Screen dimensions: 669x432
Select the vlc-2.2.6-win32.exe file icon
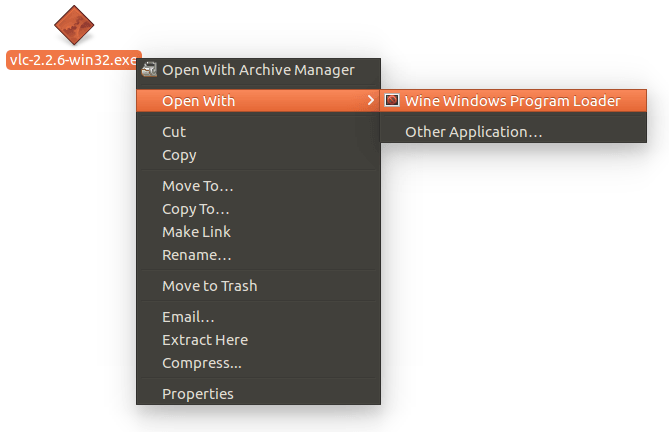pos(74,25)
